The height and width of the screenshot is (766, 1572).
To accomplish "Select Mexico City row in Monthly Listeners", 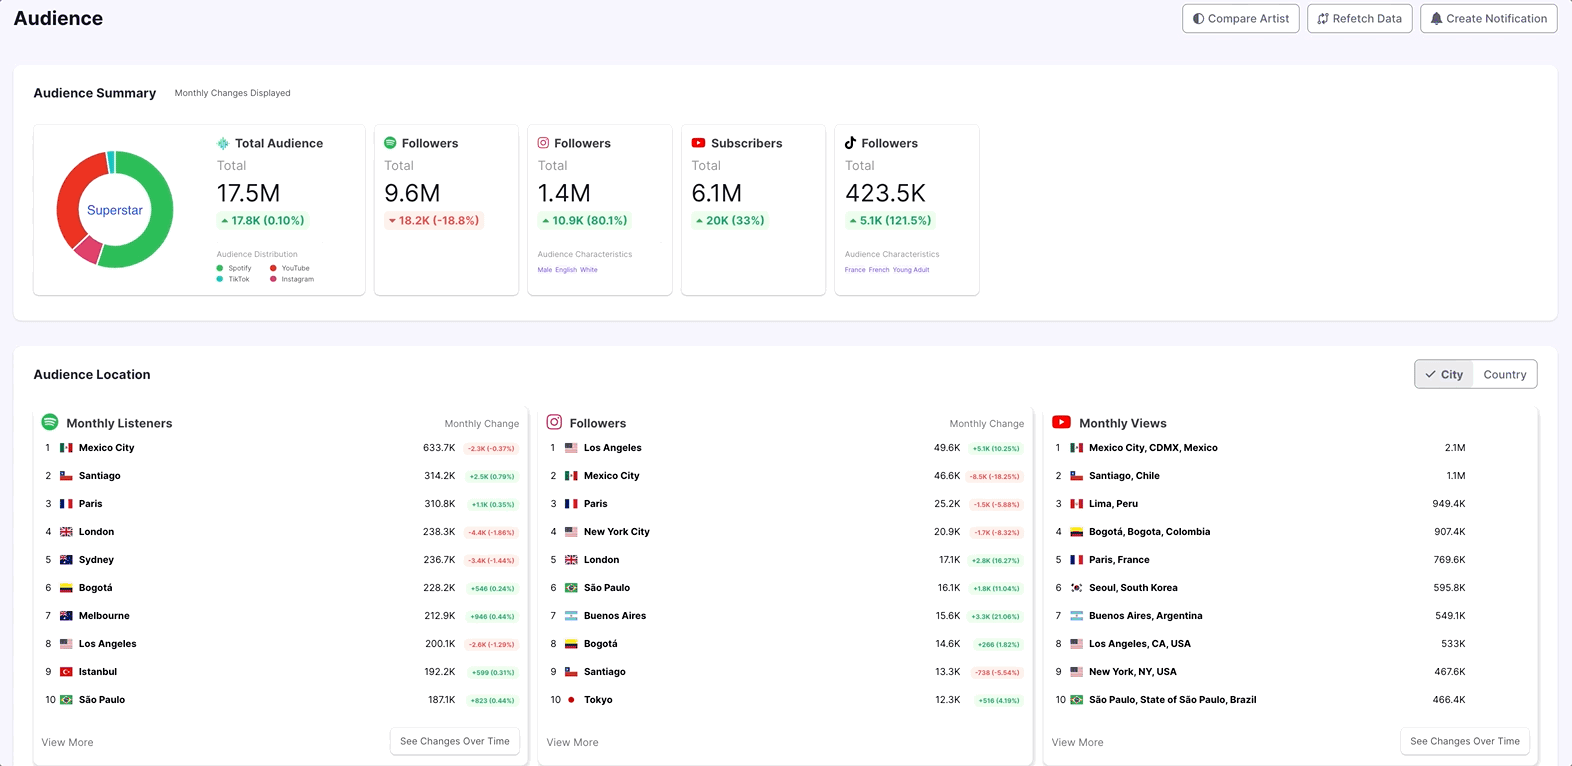I will click(x=106, y=448).
